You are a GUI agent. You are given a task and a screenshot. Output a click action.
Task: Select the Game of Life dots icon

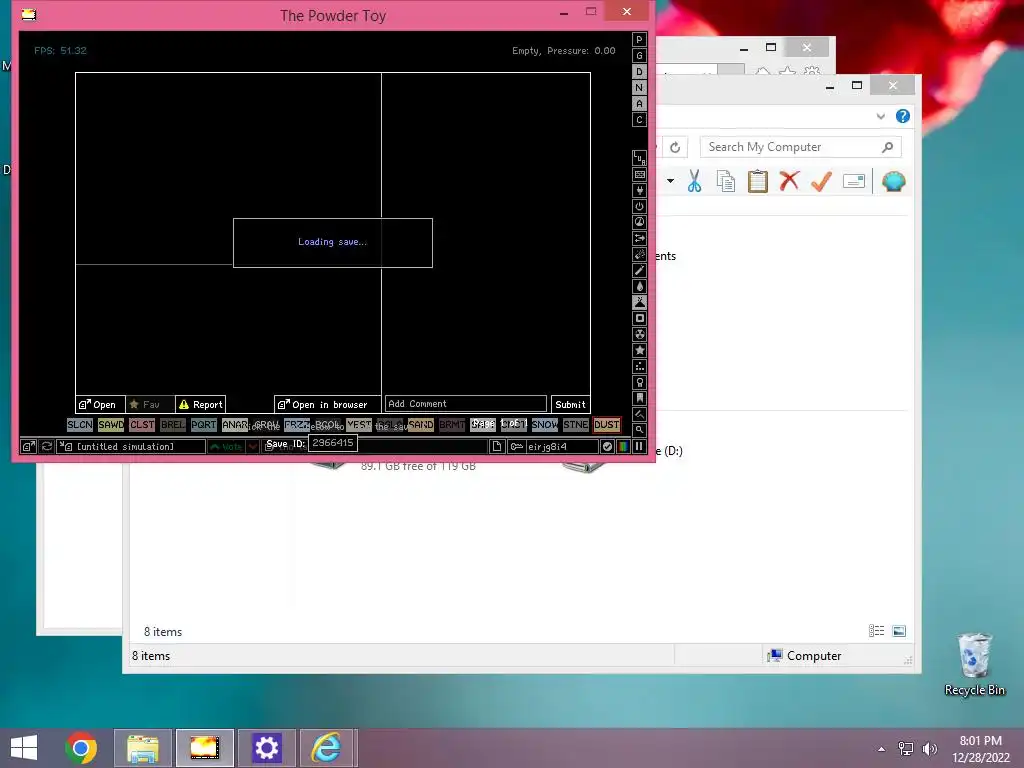click(639, 366)
